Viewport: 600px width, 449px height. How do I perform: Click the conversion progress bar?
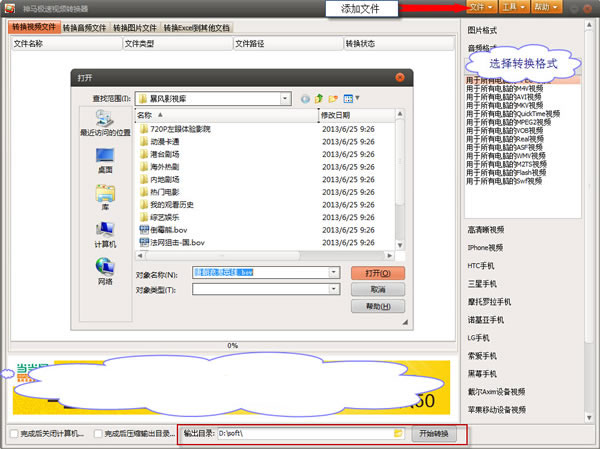pos(233,346)
